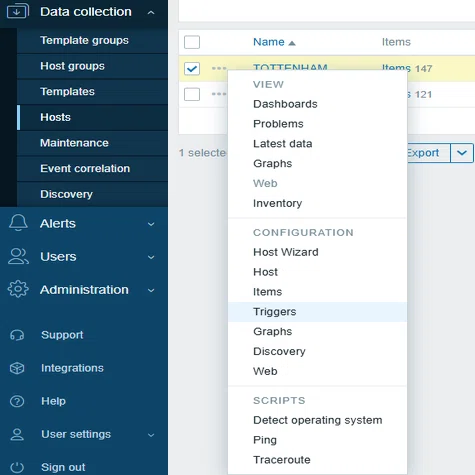Click the Integrations cube icon
The height and width of the screenshot is (475, 475).
[x=17, y=368]
